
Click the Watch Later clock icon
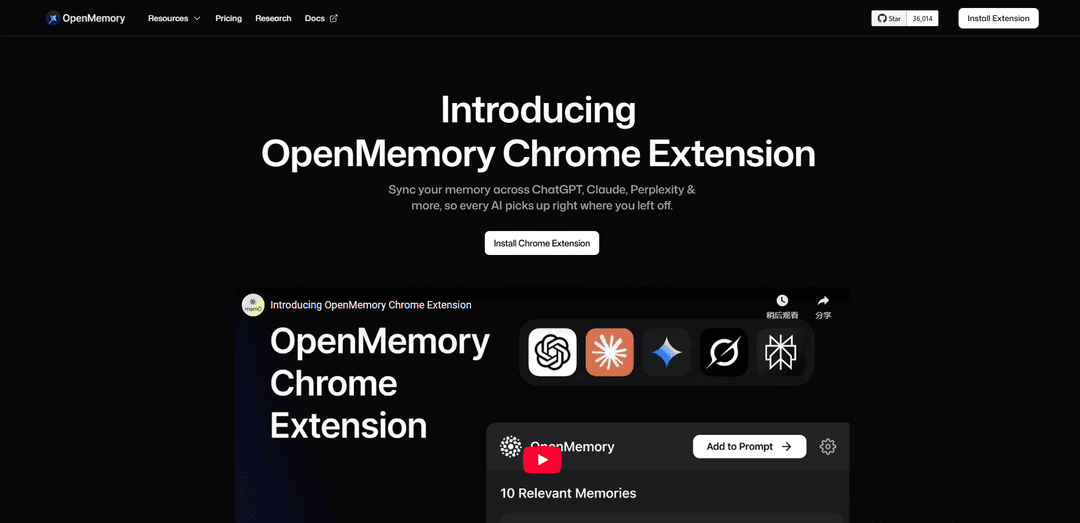pos(782,300)
